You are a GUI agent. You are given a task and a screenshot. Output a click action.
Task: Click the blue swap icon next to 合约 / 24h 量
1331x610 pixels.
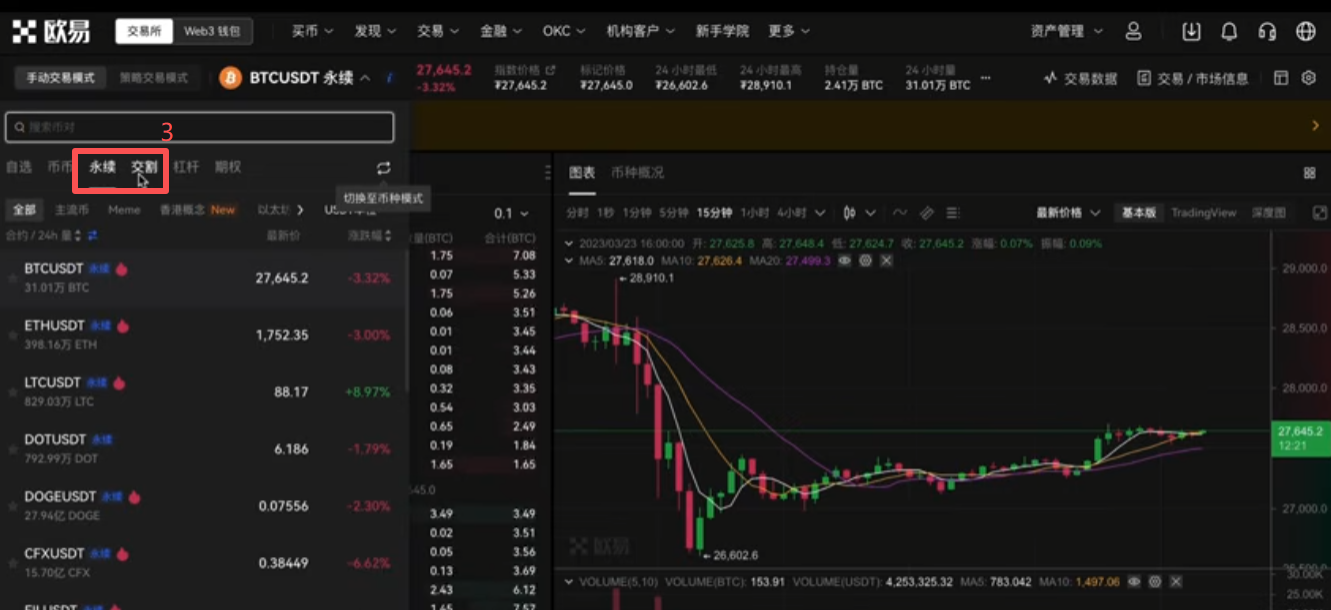coord(93,236)
